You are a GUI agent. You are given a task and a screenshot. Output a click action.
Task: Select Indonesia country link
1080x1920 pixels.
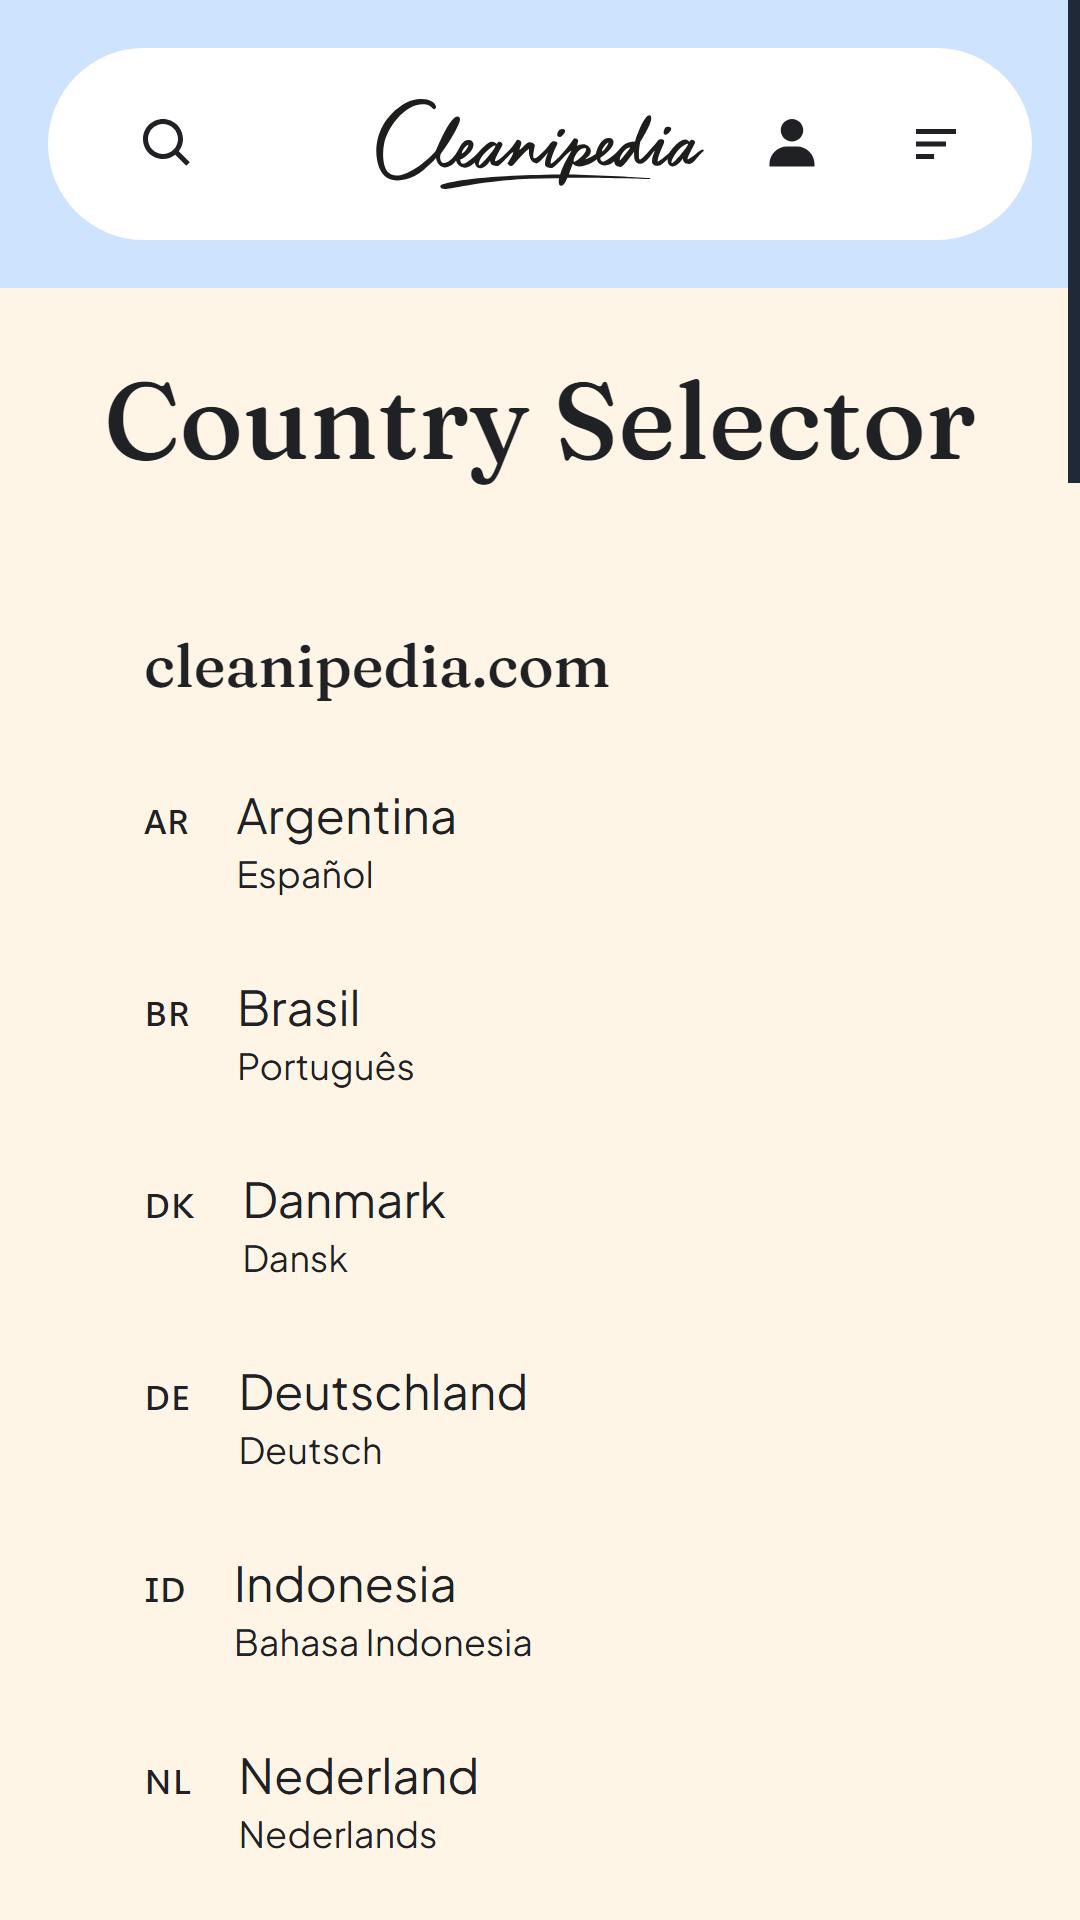tap(345, 1586)
